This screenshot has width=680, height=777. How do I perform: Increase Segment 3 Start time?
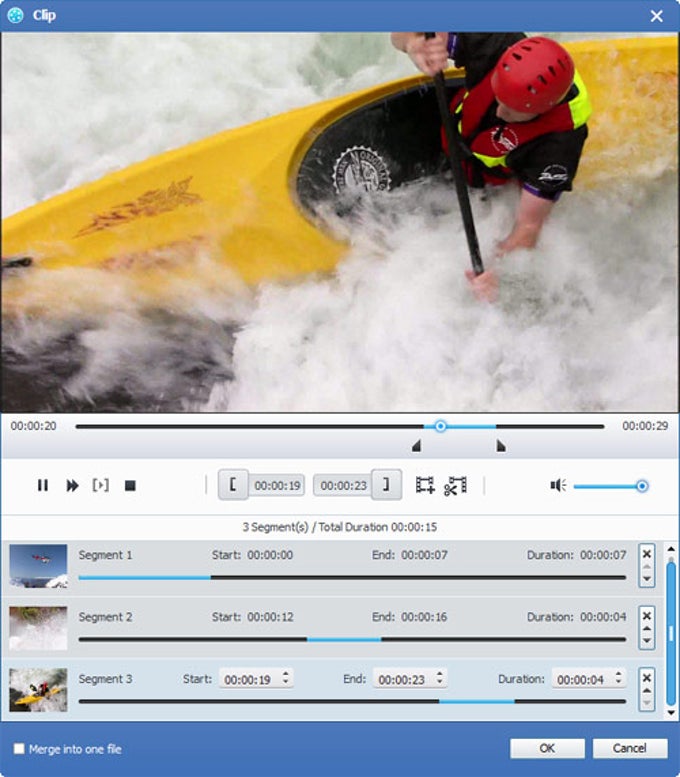tap(285, 674)
